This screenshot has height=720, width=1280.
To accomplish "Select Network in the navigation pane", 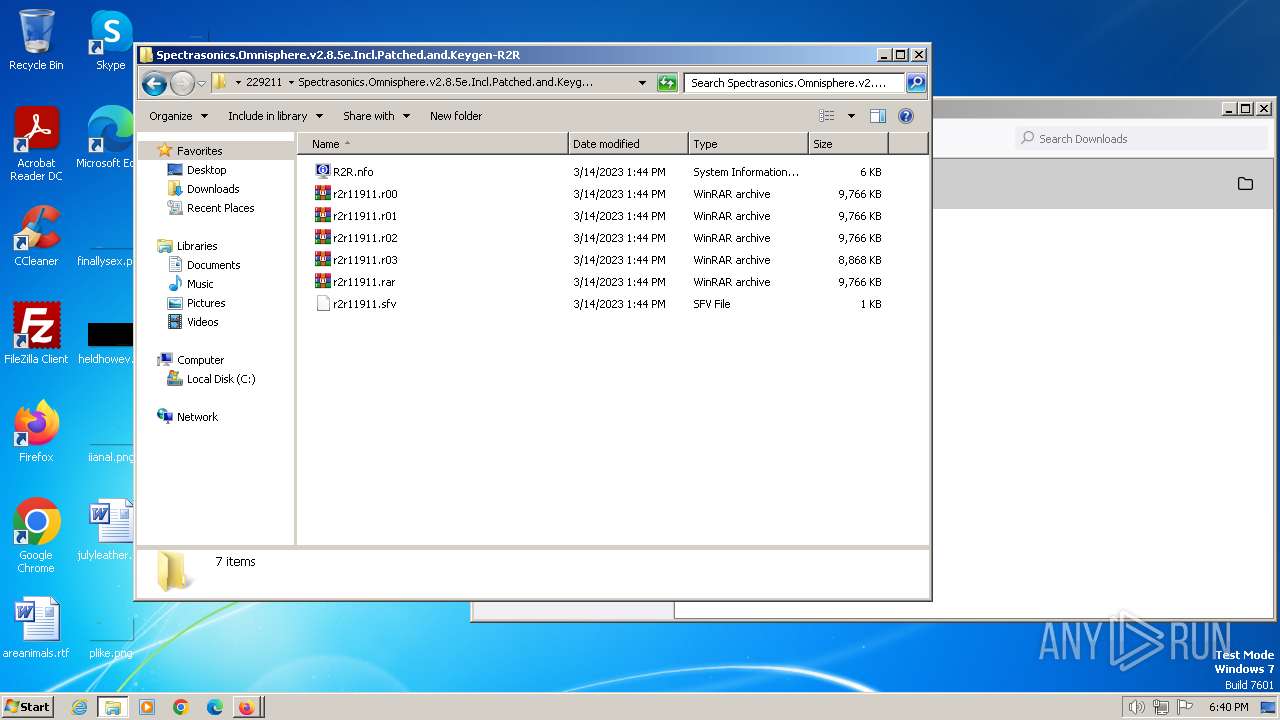I will (x=197, y=417).
